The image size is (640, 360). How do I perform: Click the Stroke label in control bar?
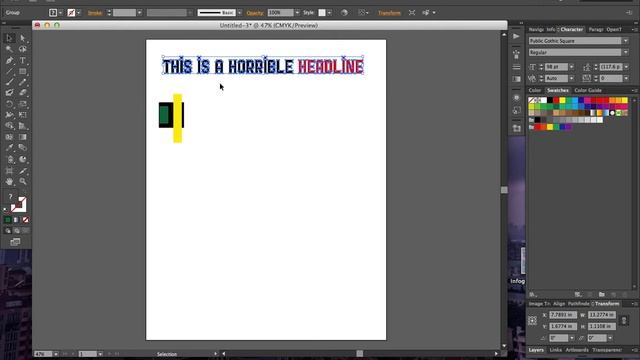tap(95, 13)
